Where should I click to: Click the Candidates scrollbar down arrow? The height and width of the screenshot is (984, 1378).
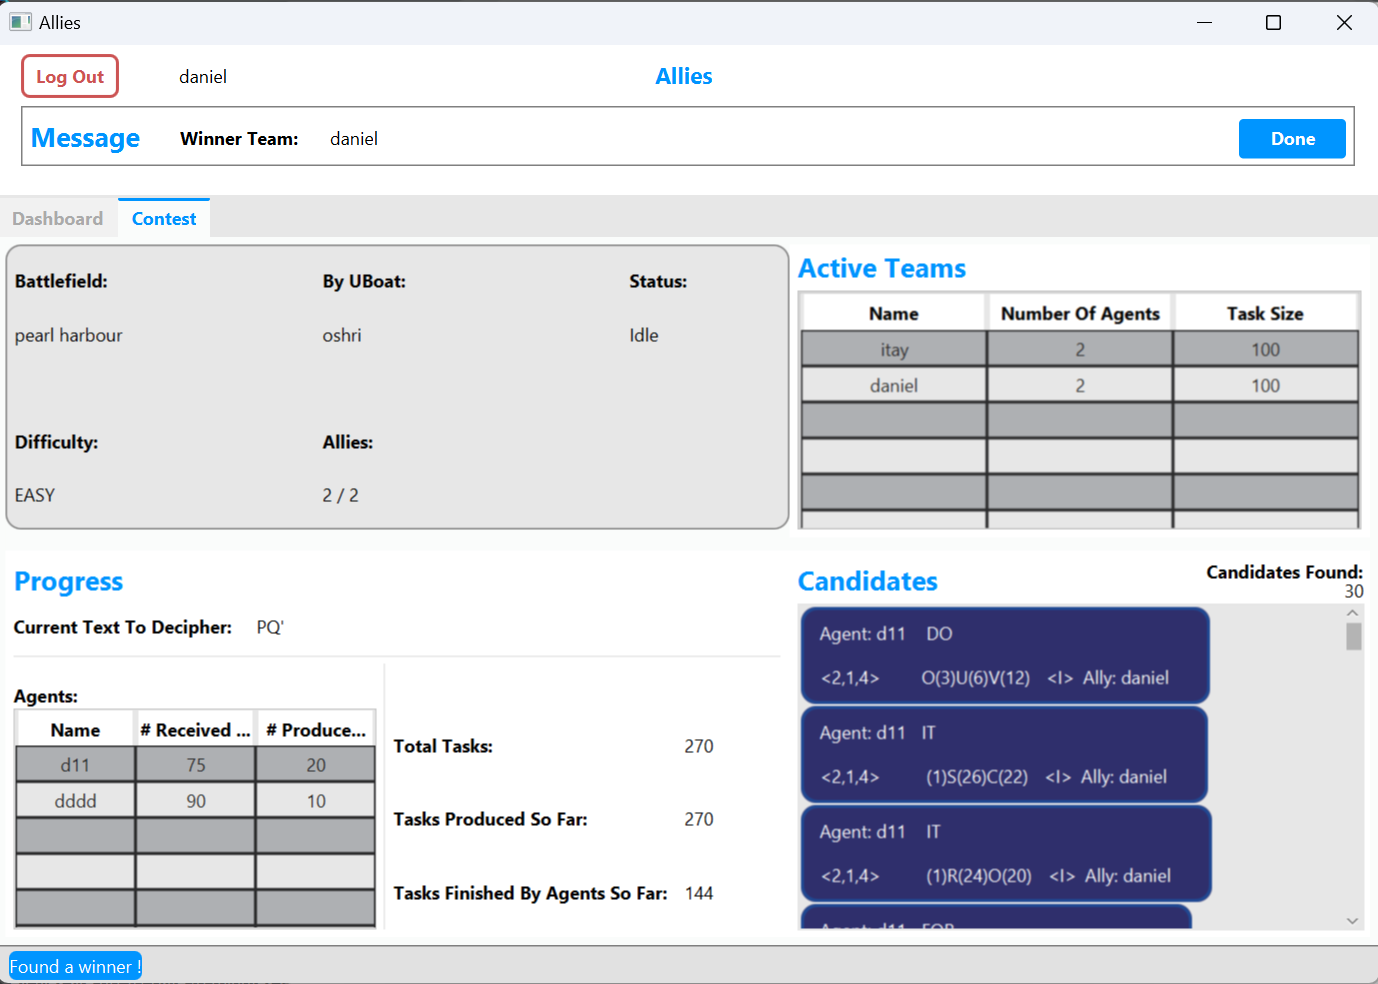click(1353, 921)
